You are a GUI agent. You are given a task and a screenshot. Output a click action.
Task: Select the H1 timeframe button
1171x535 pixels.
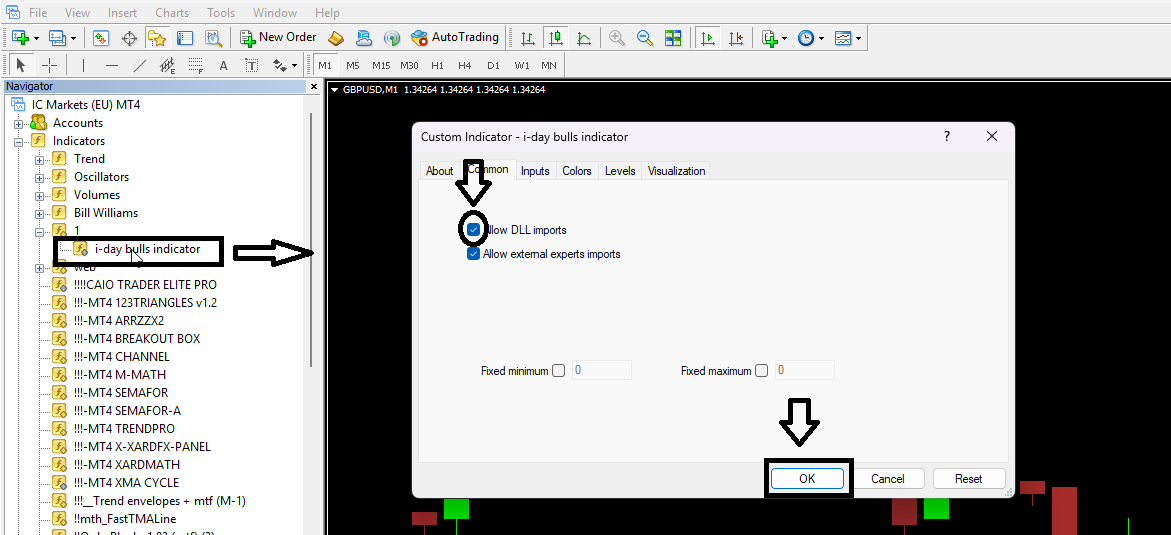point(437,66)
